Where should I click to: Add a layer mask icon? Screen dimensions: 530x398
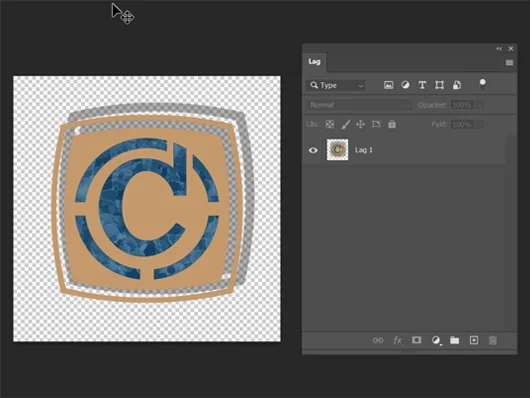pos(416,340)
